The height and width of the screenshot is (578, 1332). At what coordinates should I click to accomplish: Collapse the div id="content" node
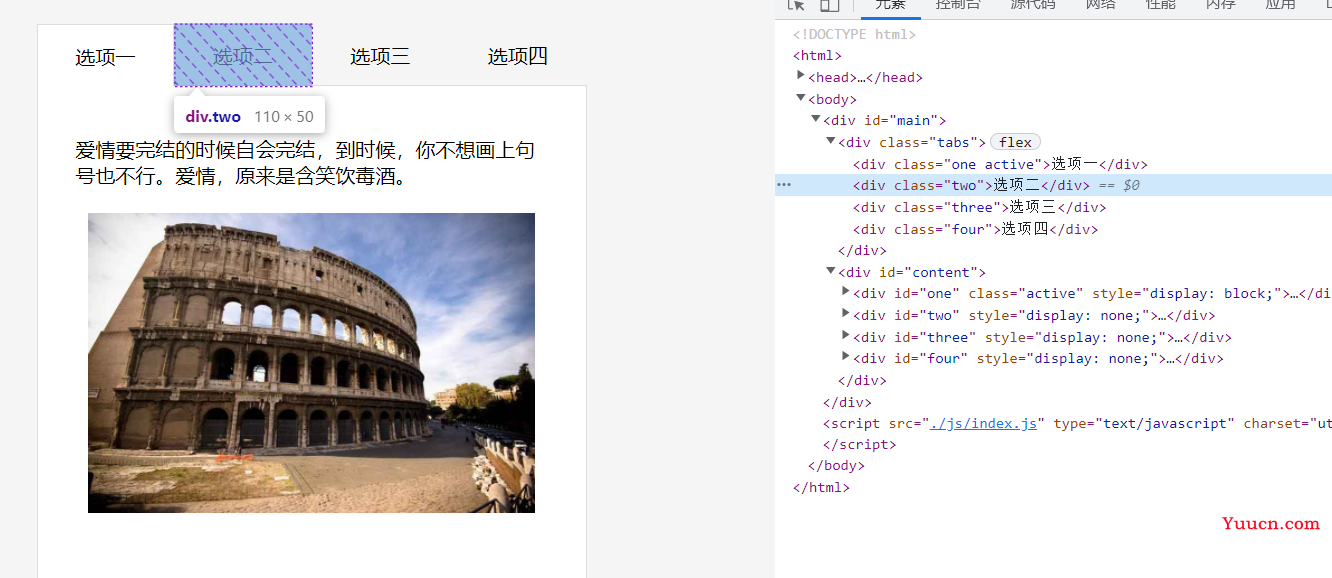831,271
